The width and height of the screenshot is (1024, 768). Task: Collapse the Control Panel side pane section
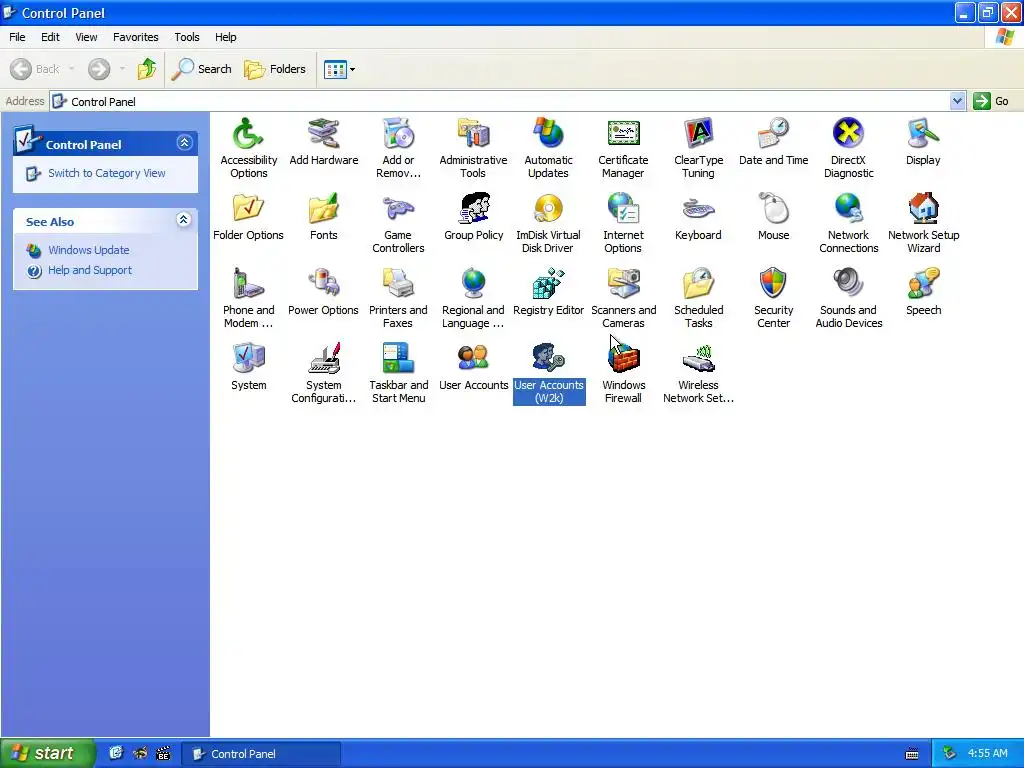184,143
